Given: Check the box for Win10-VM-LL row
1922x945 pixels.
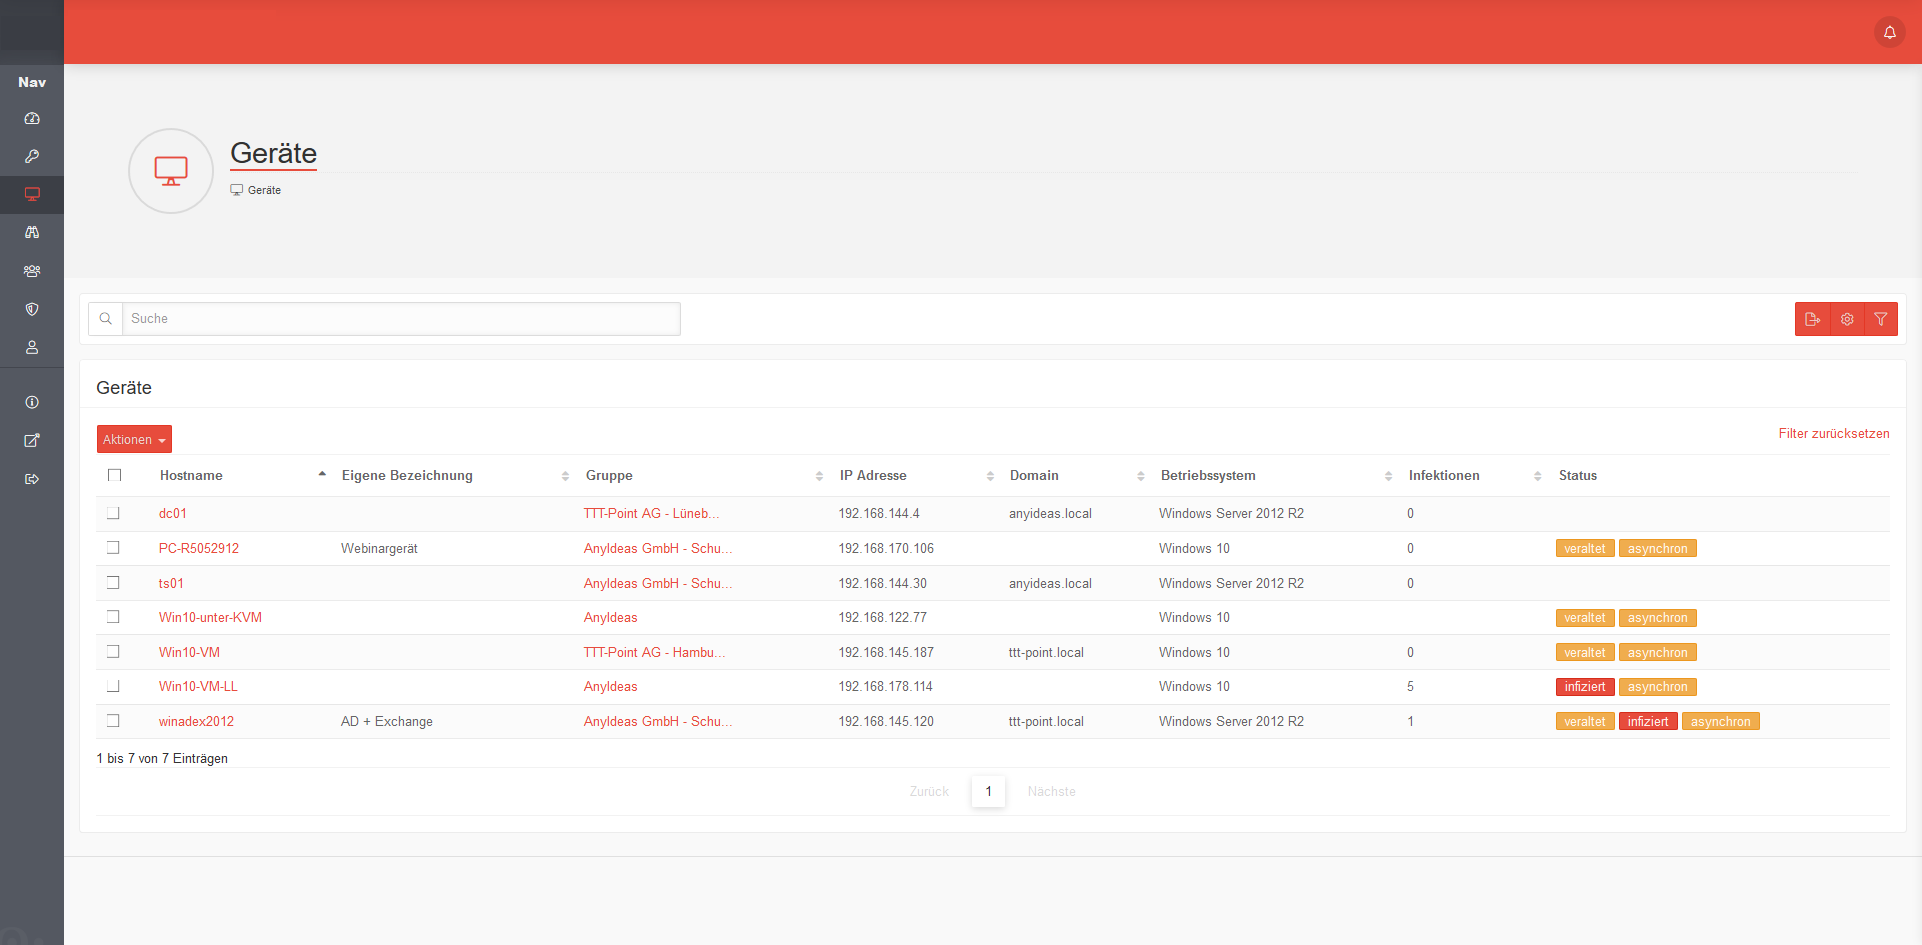Looking at the screenshot, I should pyautogui.click(x=113, y=686).
